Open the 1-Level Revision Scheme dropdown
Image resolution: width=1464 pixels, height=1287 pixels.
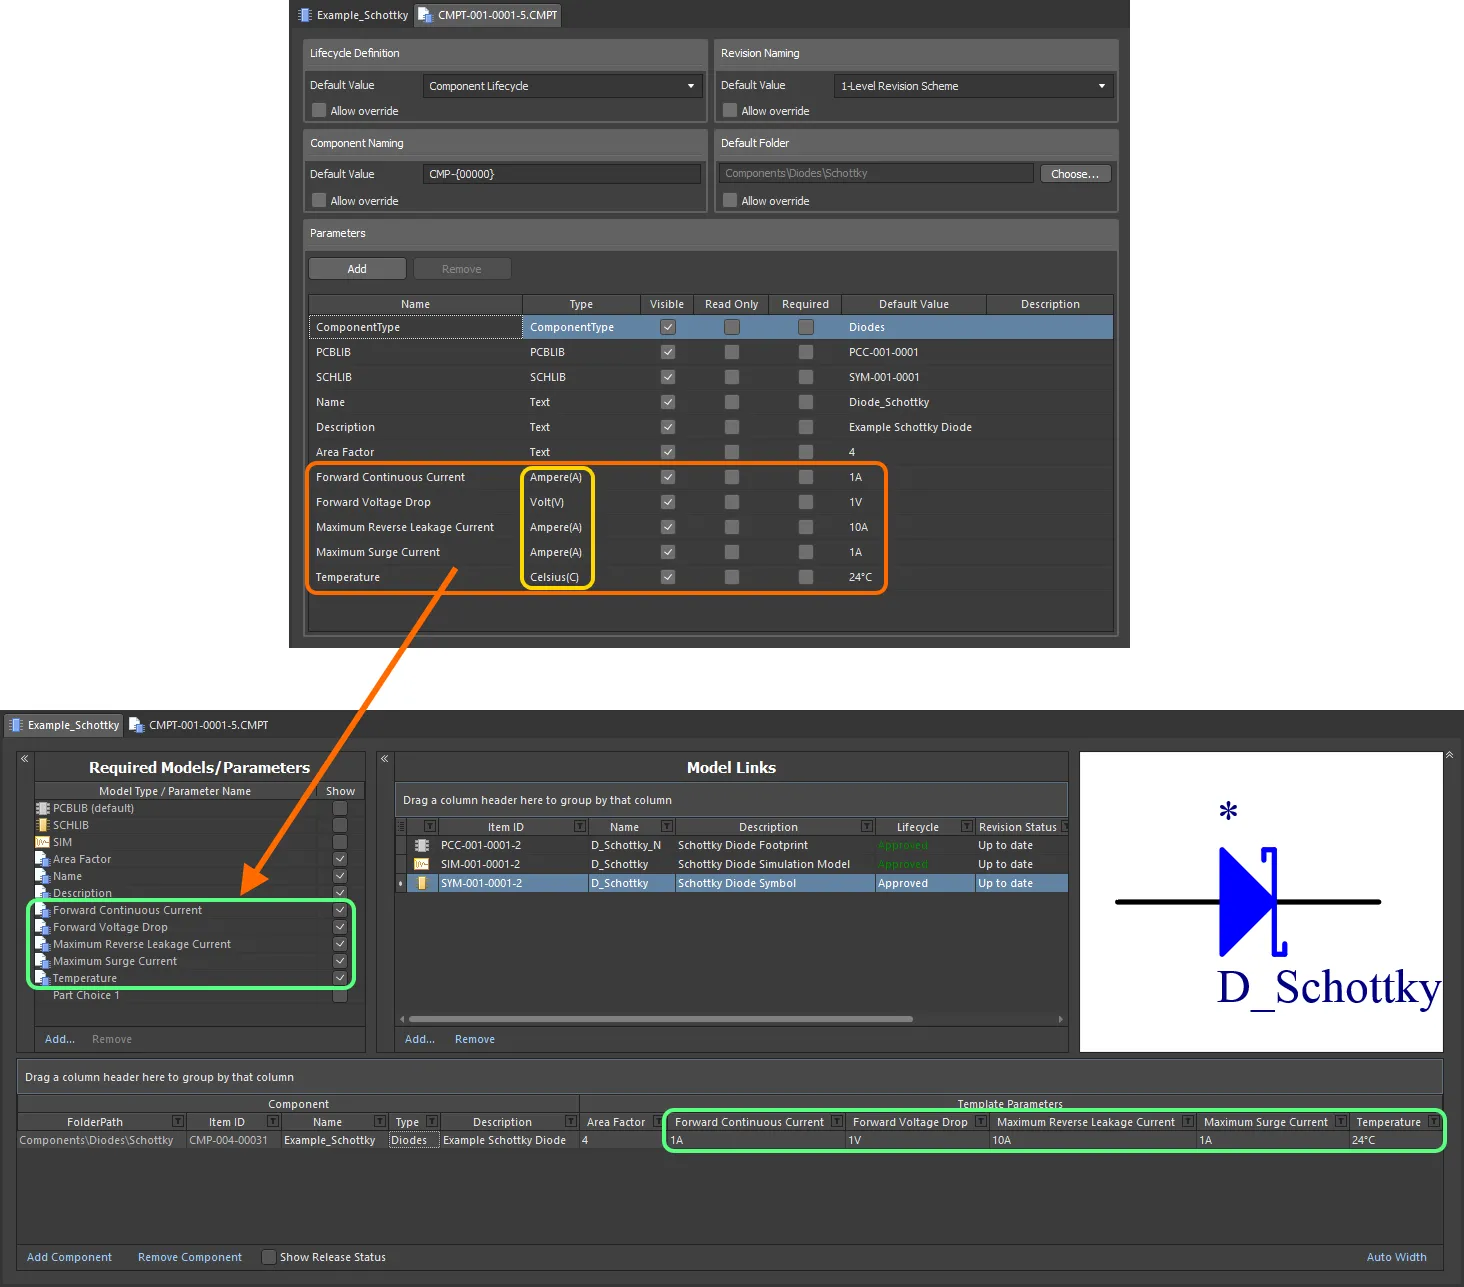click(x=1101, y=86)
